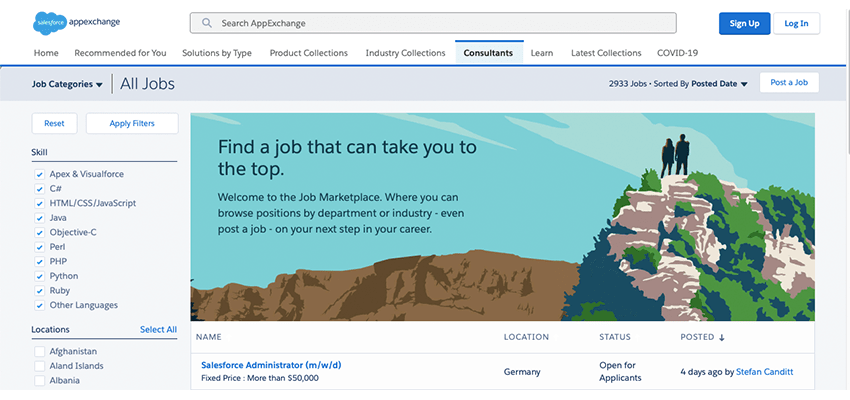Click the Posted column sort arrow

tap(722, 338)
